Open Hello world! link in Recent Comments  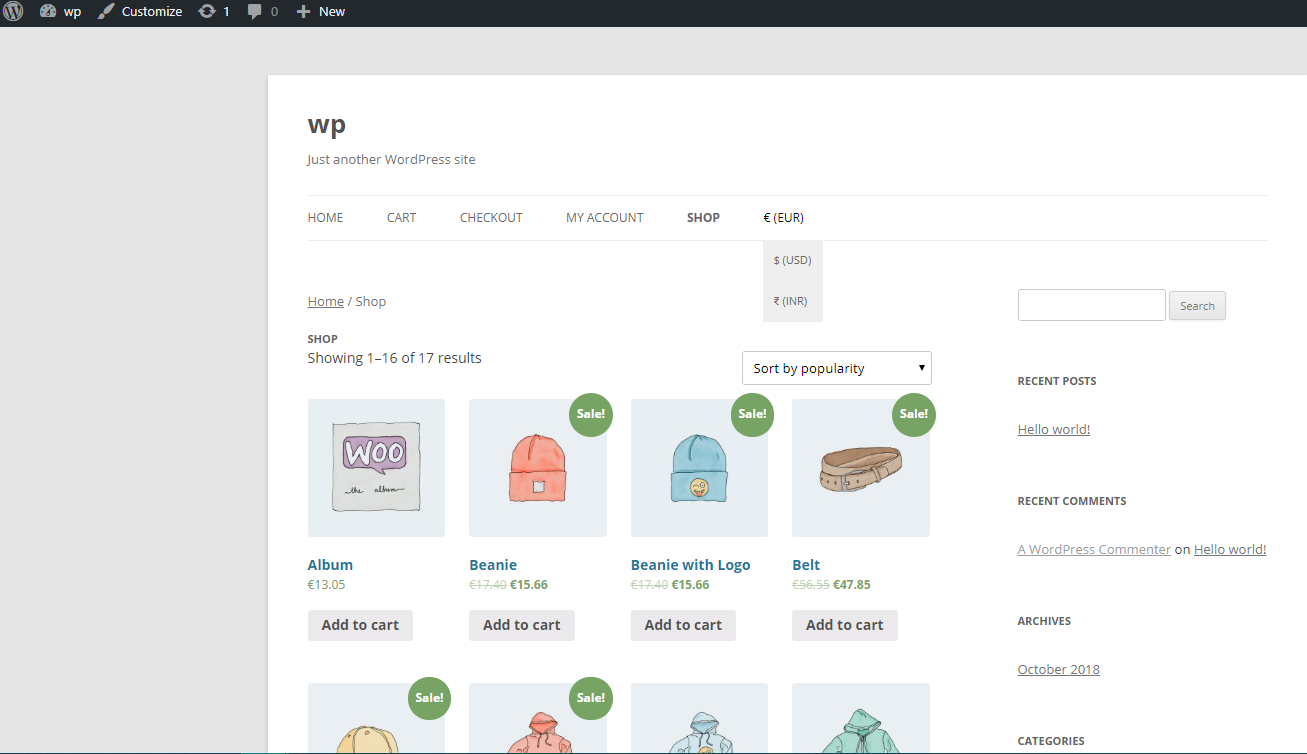click(x=1230, y=549)
